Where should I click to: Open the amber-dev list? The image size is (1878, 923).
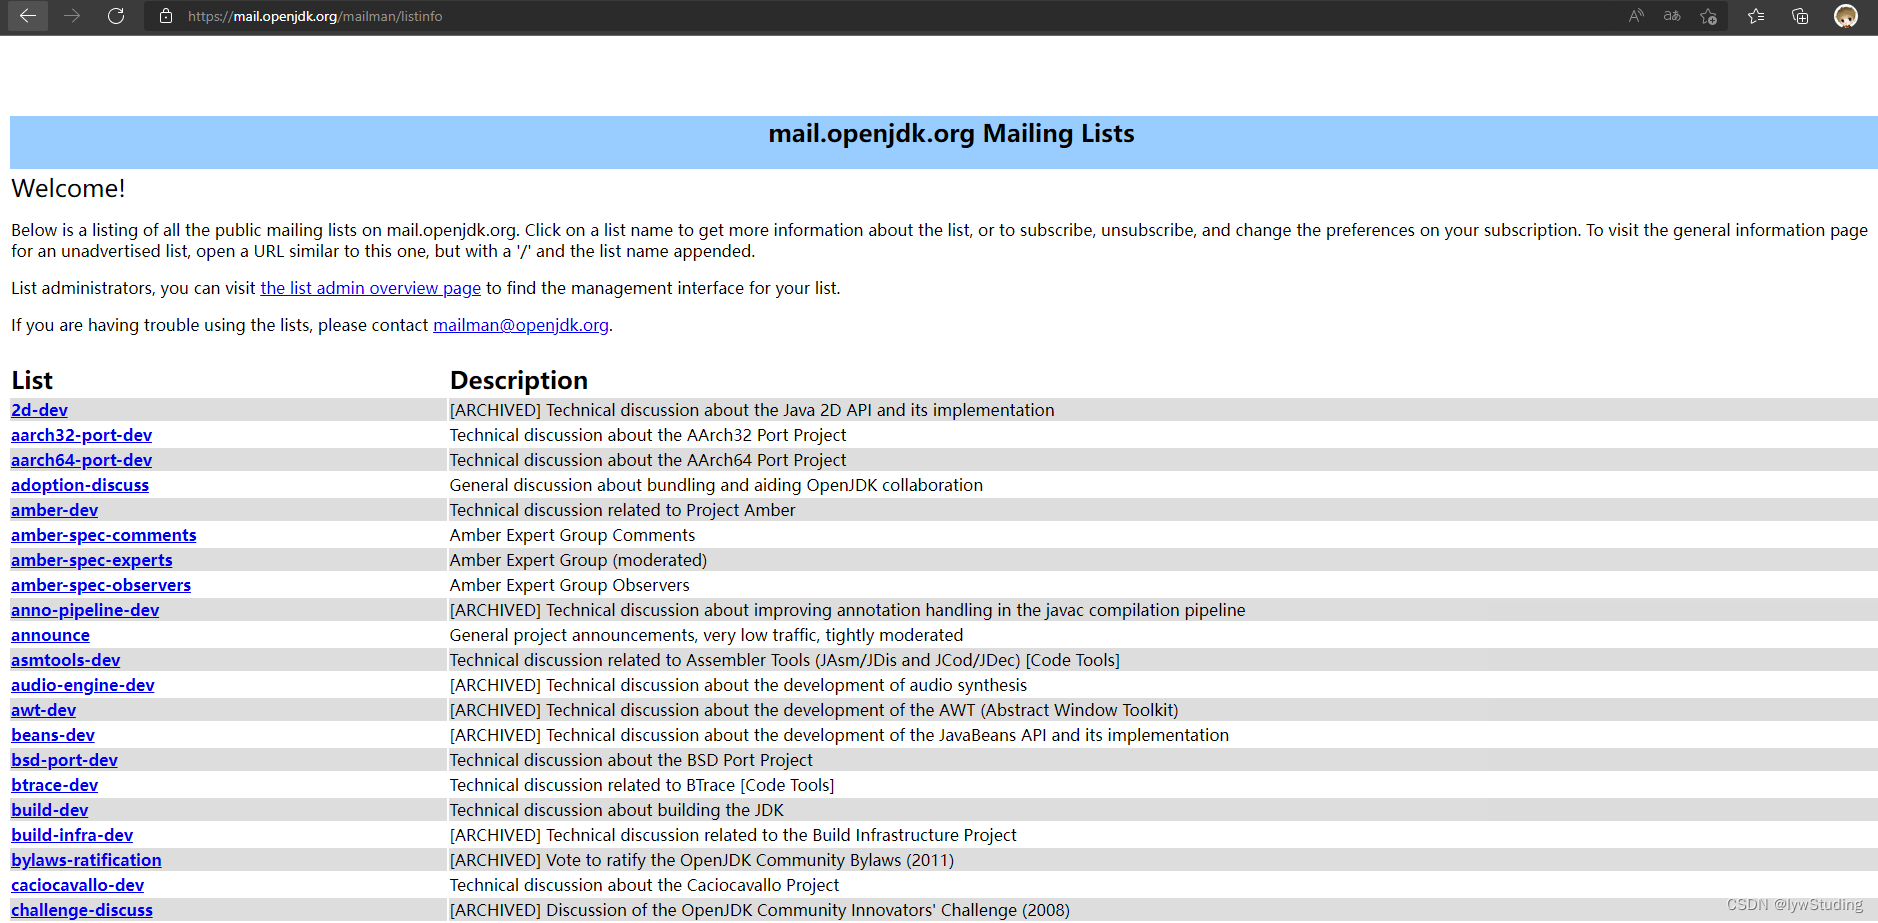click(54, 510)
